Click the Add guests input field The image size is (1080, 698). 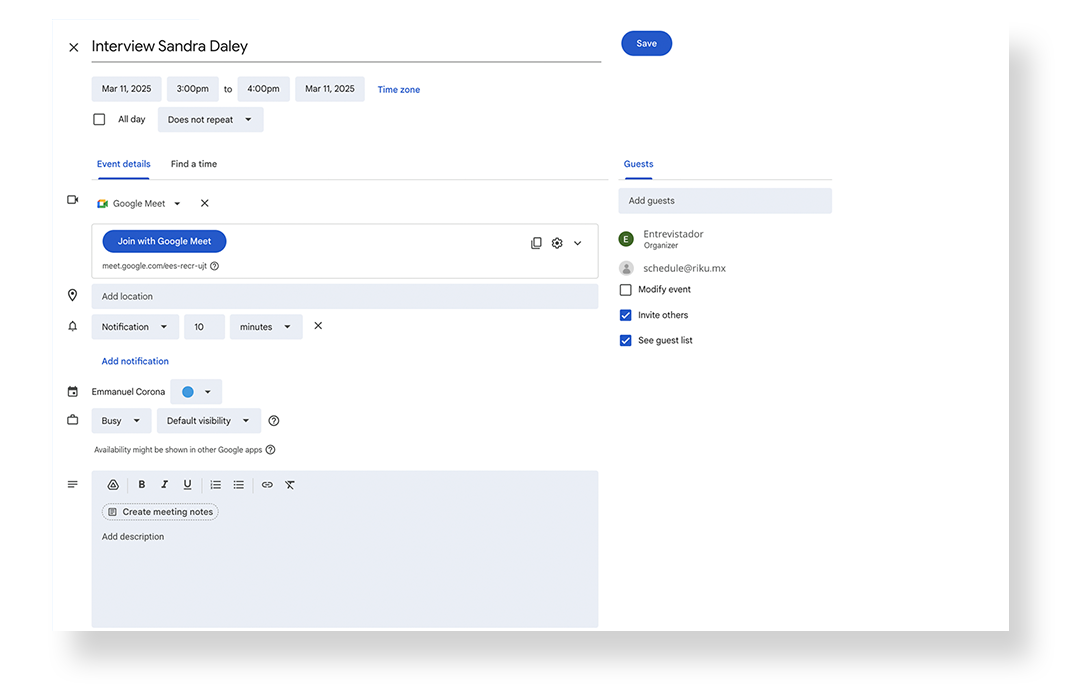click(x=724, y=201)
